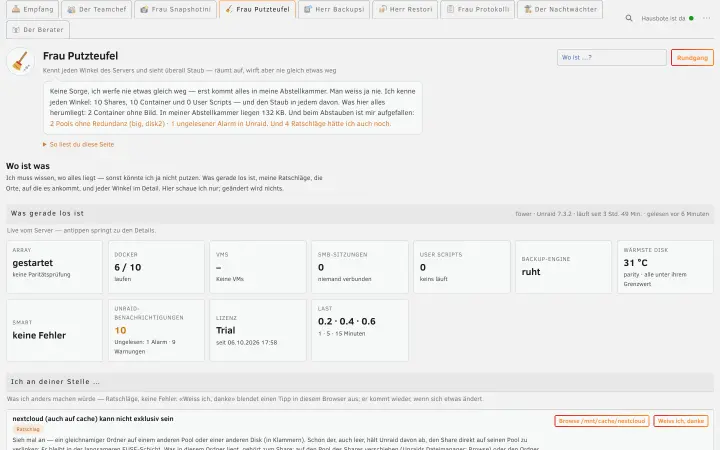Open the Herr Backupsi tab
The image size is (720, 450).
pyautogui.click(x=334, y=9)
